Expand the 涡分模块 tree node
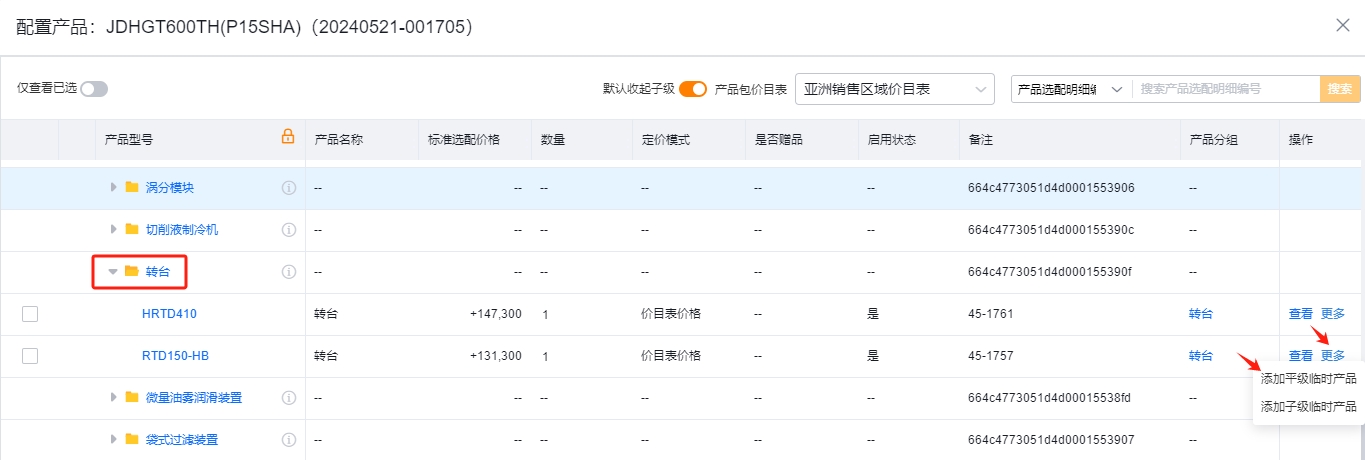 [x=114, y=188]
